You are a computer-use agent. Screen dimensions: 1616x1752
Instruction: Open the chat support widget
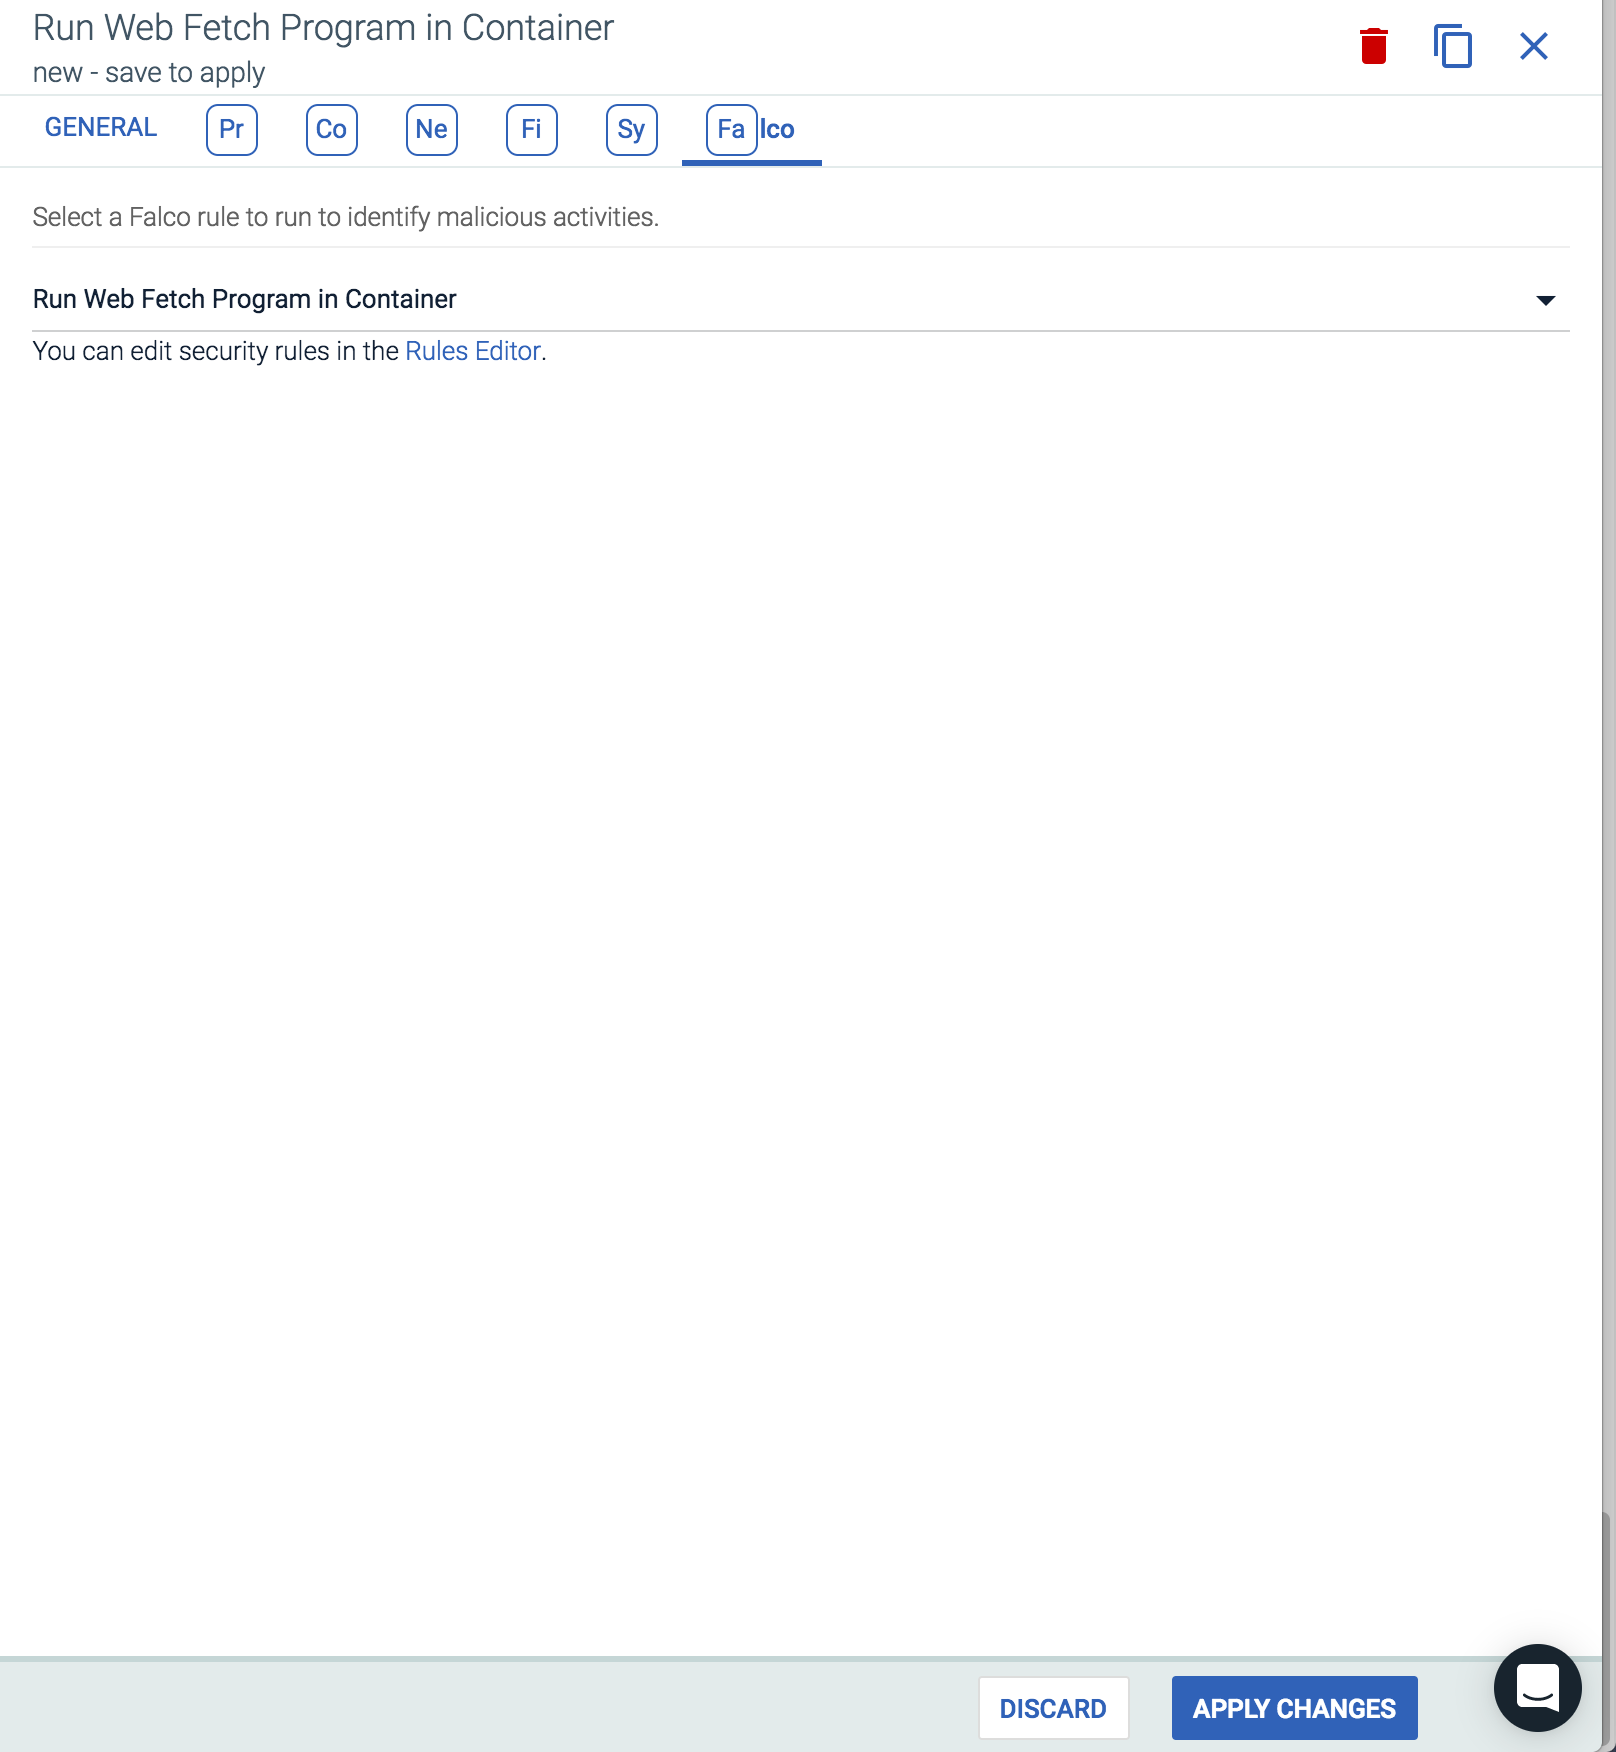click(1537, 1688)
